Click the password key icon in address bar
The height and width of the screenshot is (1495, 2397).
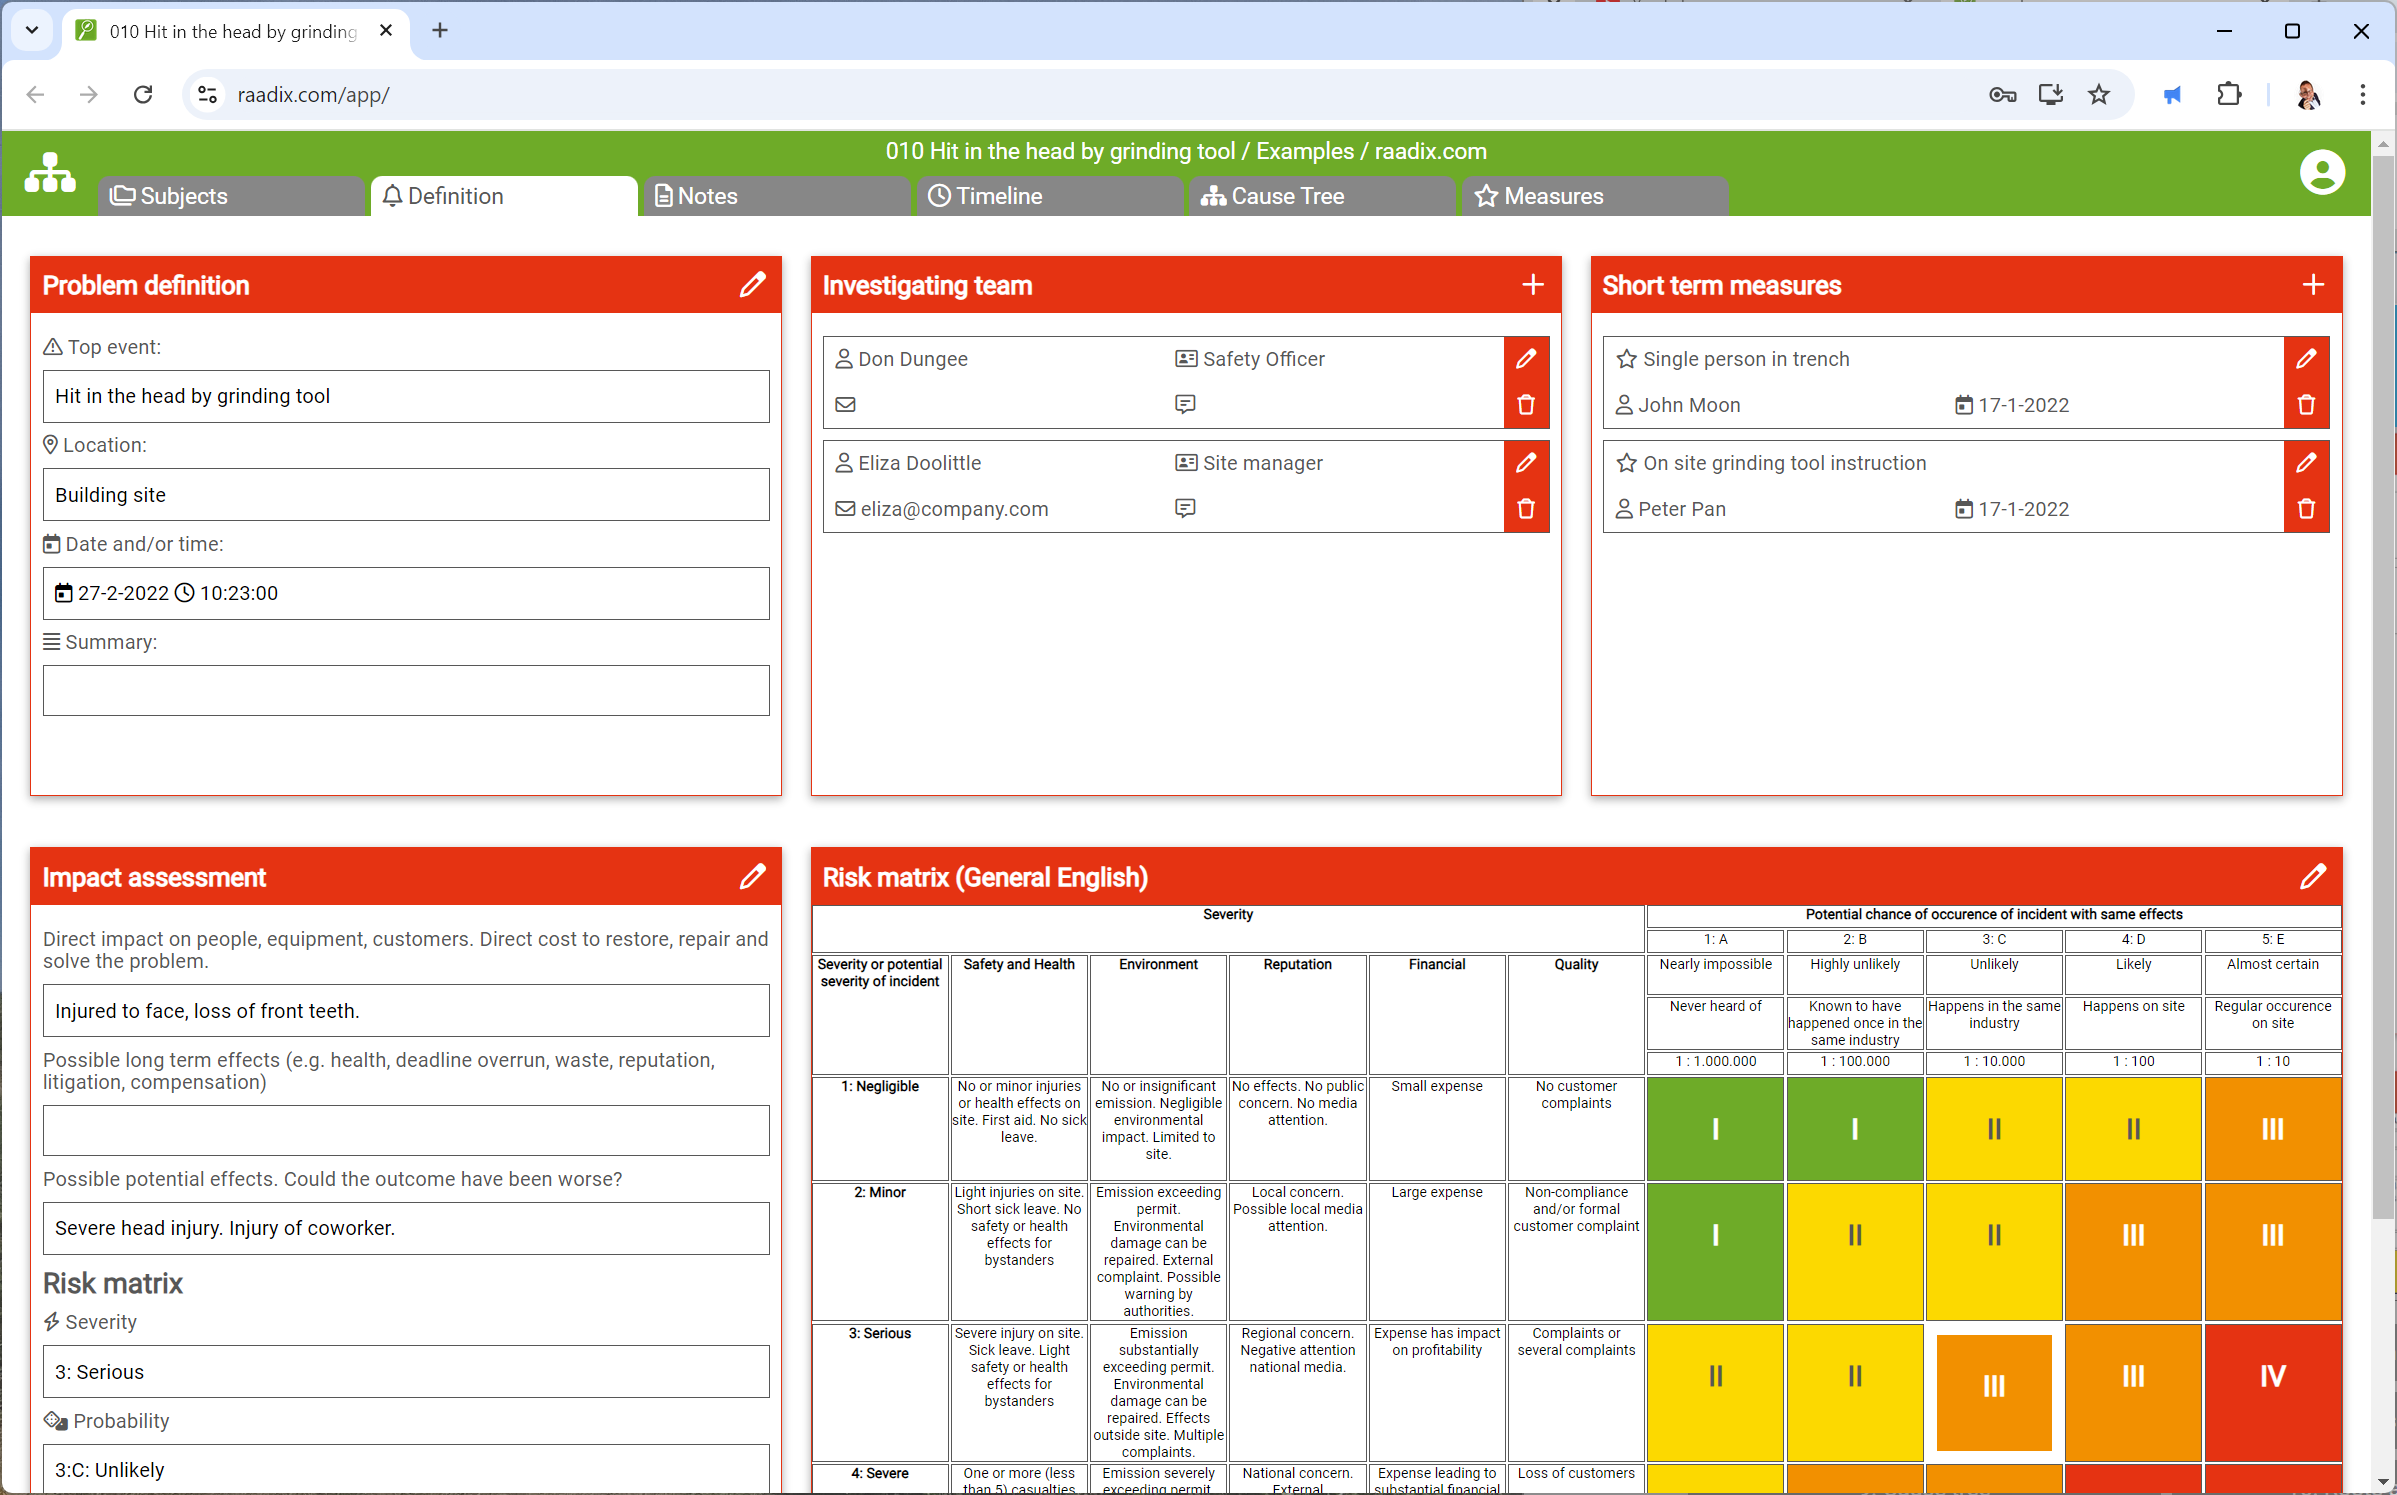[2002, 95]
